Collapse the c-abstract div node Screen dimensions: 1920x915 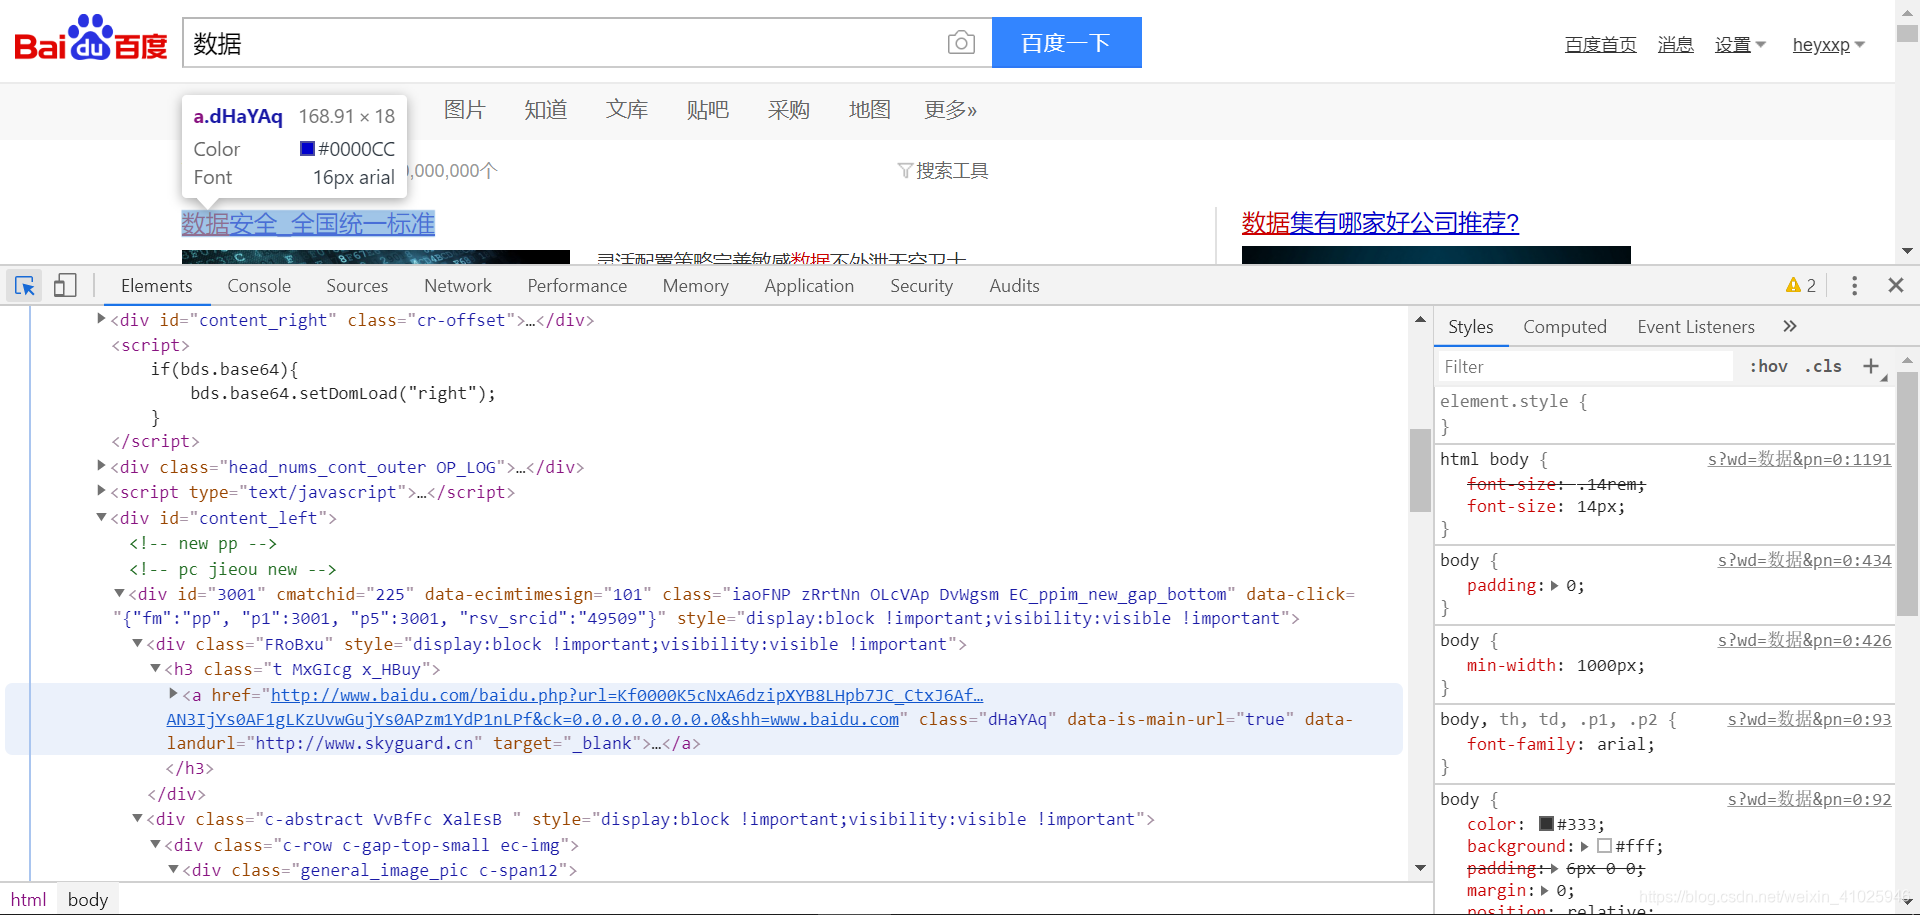[137, 818]
